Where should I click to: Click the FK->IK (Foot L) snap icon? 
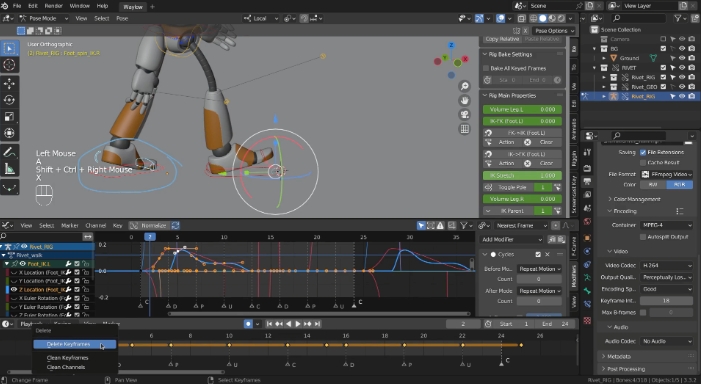[x=488, y=133]
